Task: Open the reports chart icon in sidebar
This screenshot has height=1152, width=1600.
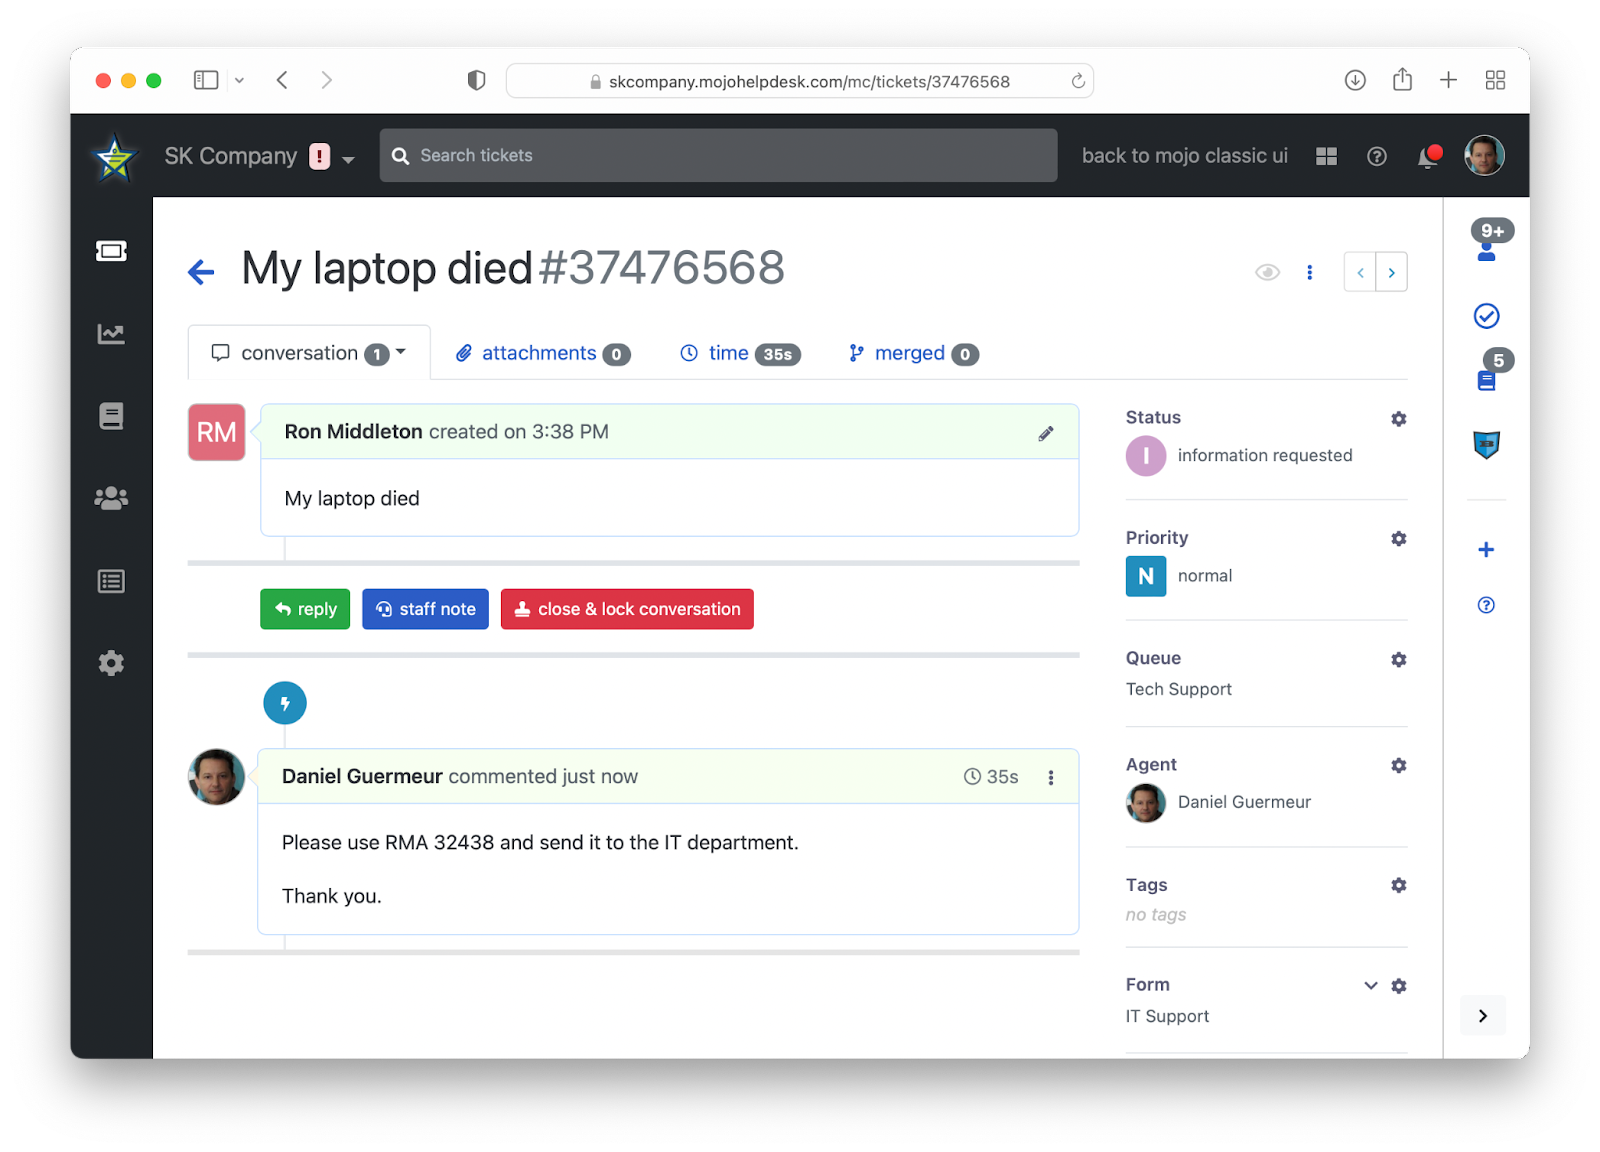Action: coord(111,334)
